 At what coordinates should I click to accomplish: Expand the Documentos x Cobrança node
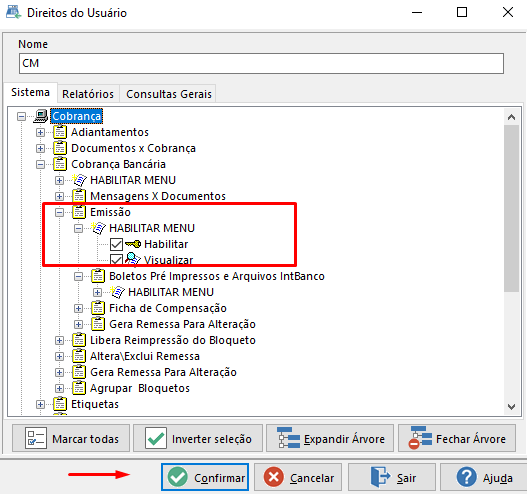[40, 149]
